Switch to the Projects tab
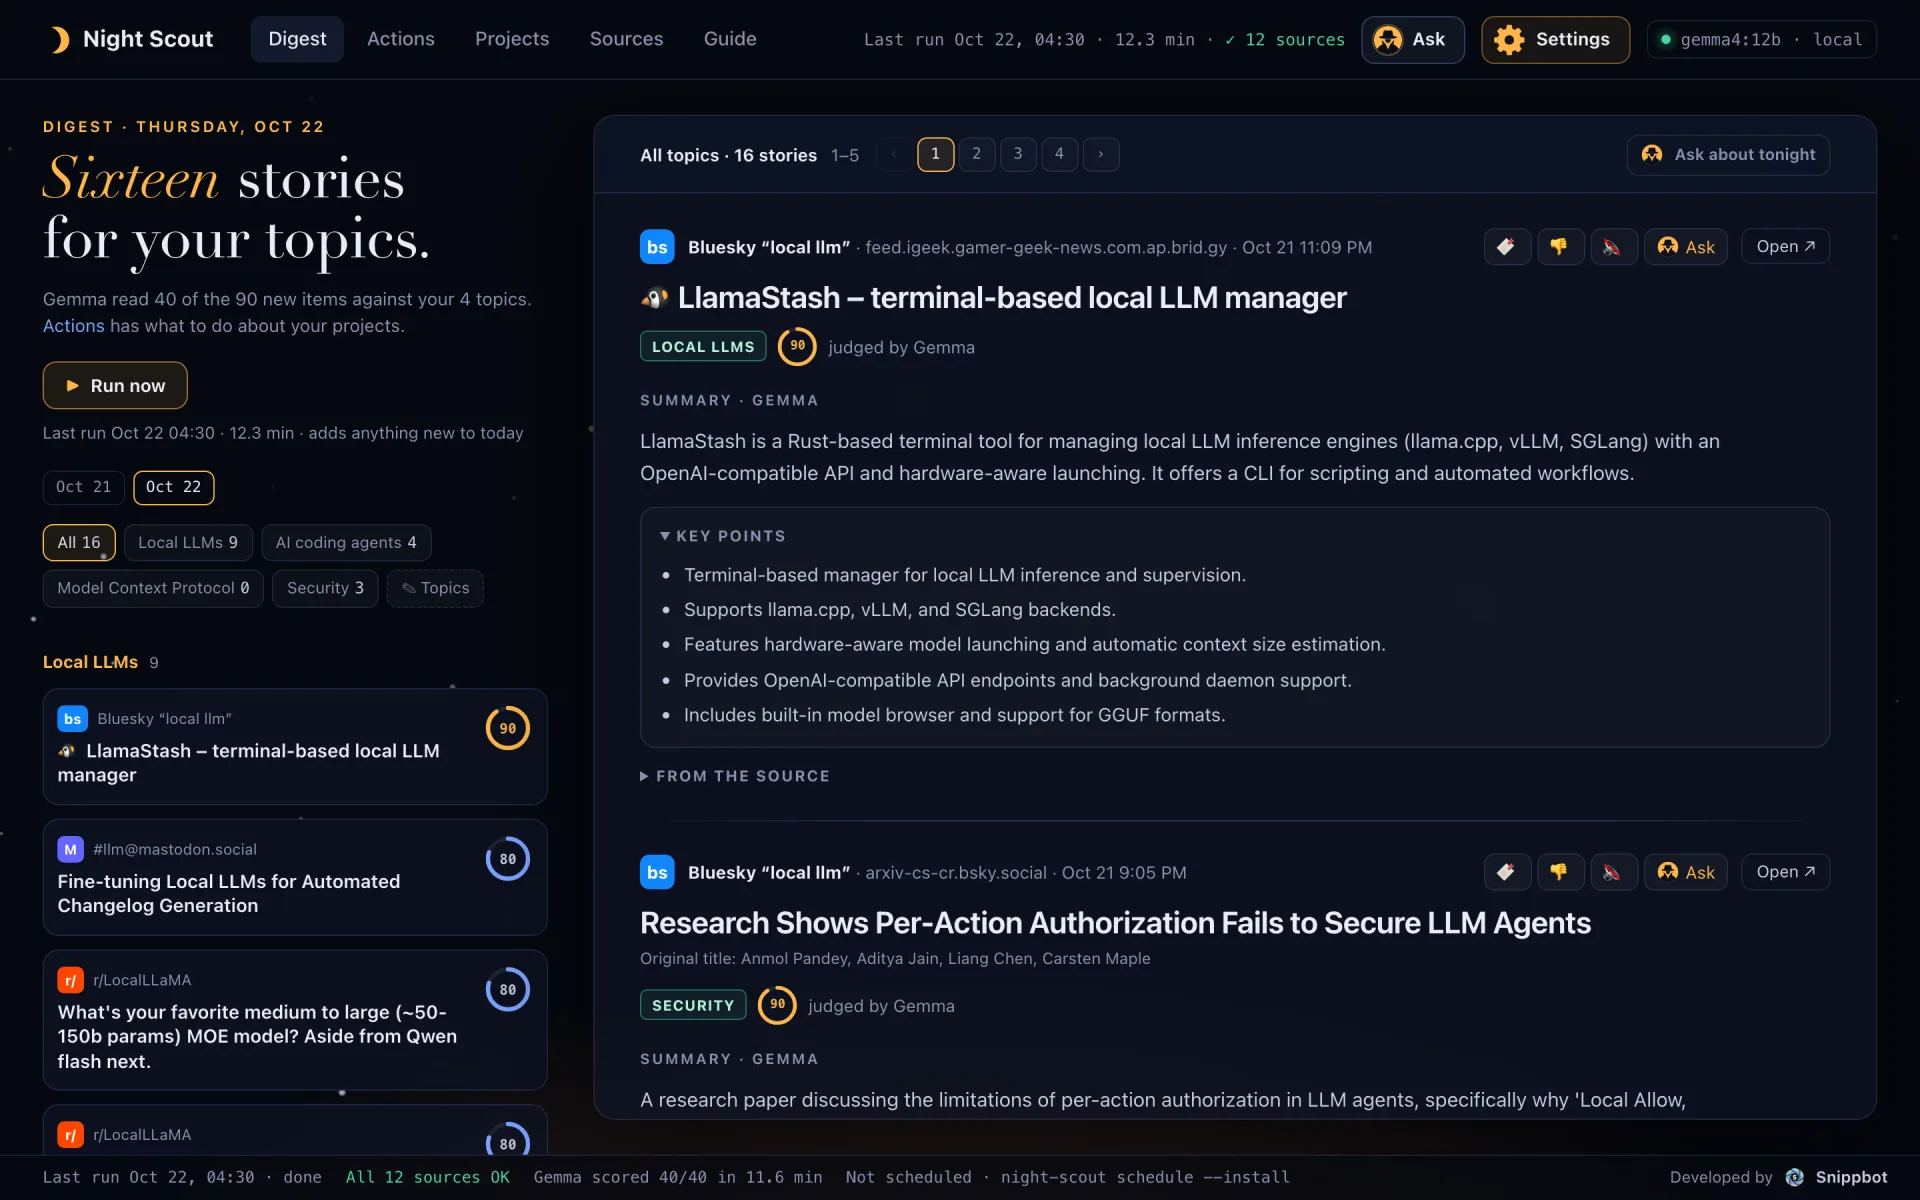The width and height of the screenshot is (1920, 1200). click(x=512, y=39)
